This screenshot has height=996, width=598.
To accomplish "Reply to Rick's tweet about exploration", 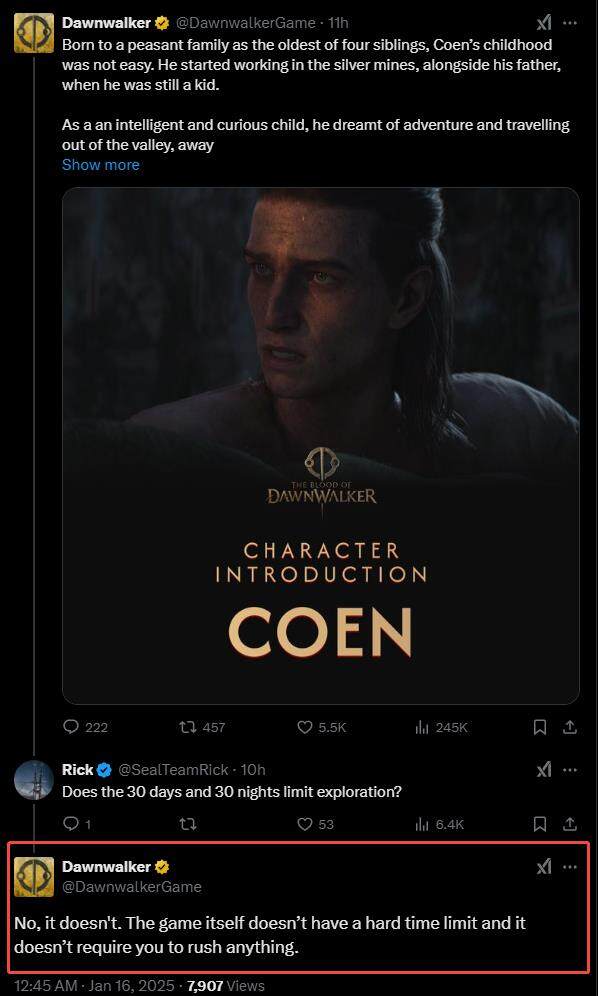I will coord(71,824).
